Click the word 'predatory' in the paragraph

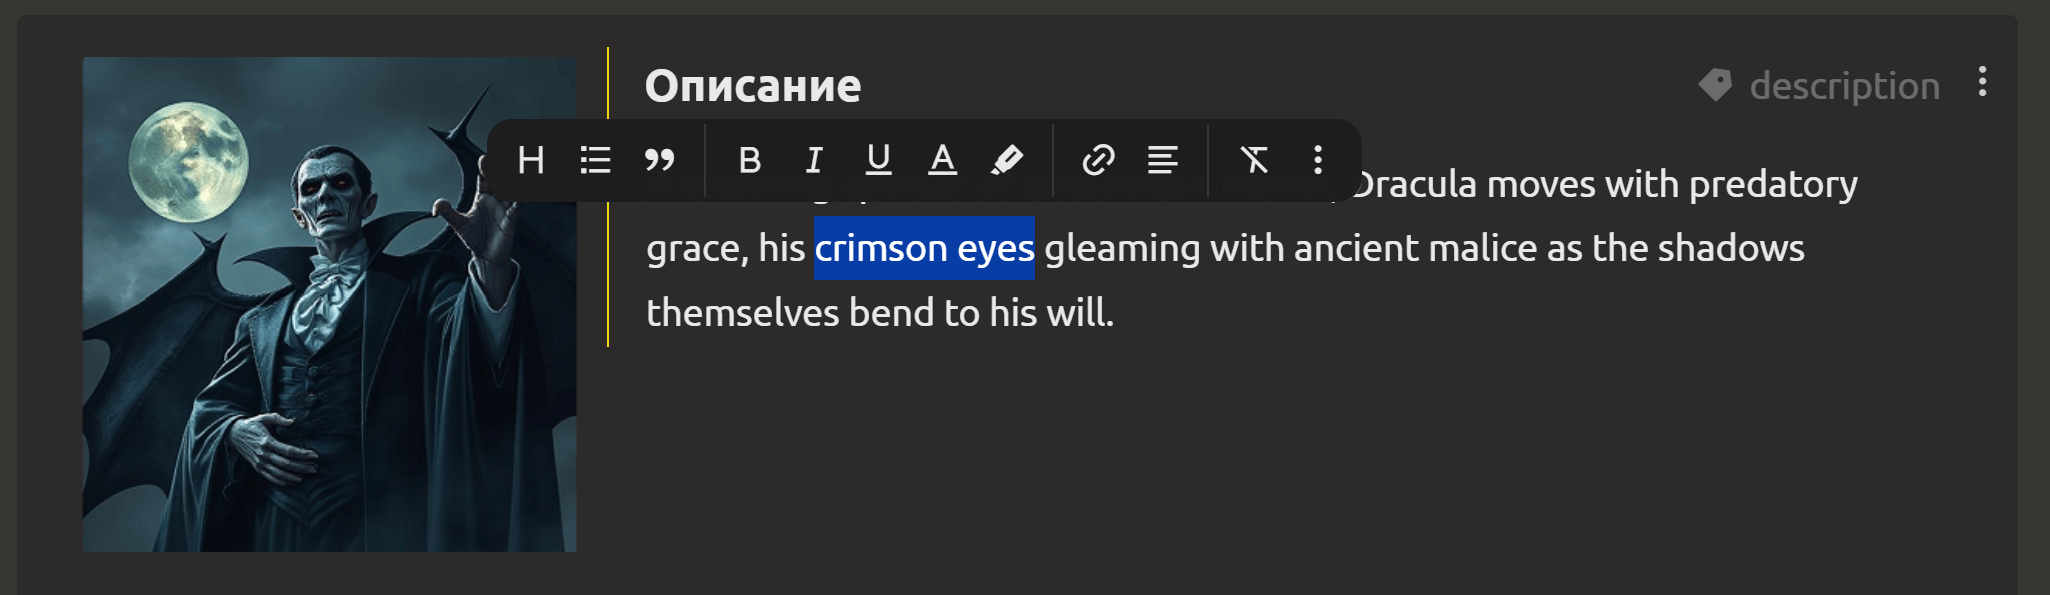(x=1773, y=185)
